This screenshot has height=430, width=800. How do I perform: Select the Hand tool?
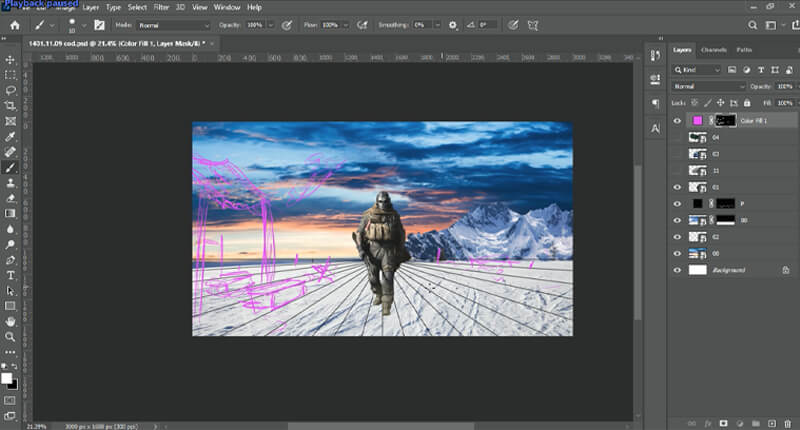click(x=10, y=321)
